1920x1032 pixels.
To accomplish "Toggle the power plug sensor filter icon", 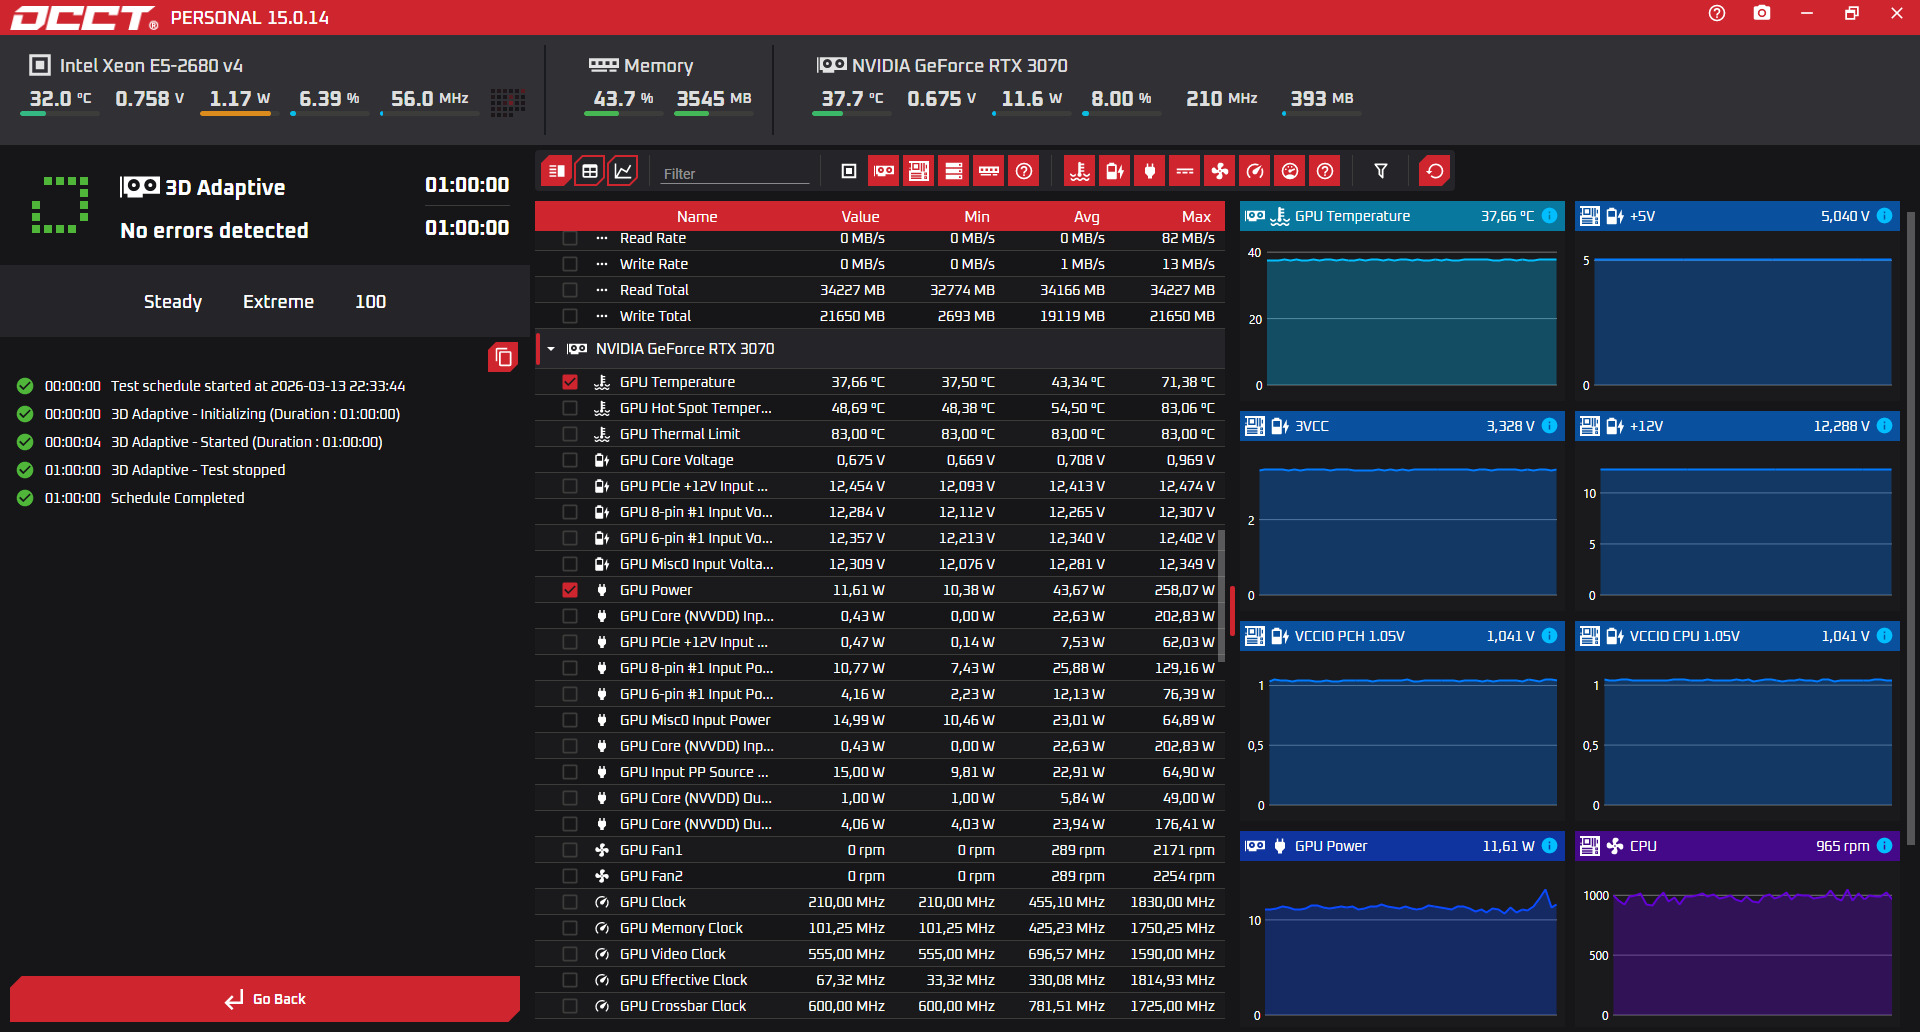I will click(1150, 171).
